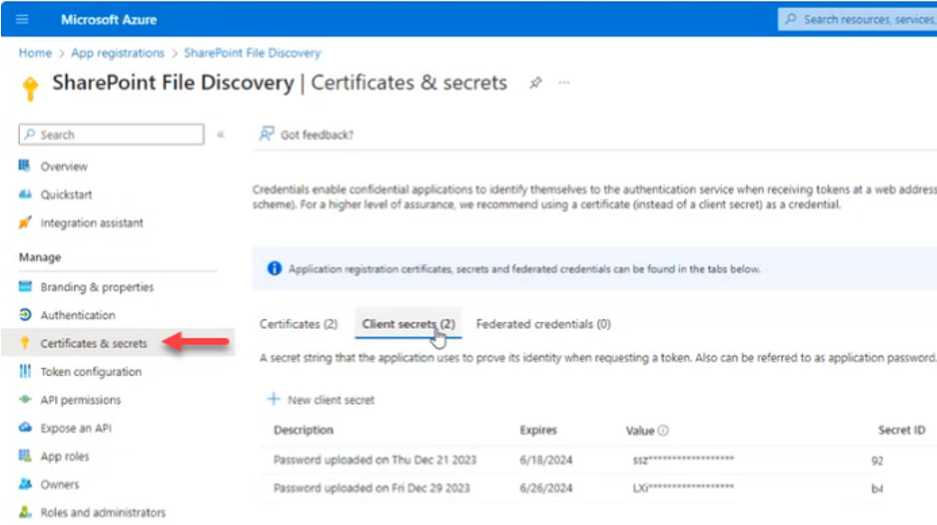Viewport: 937px width, 525px height.
Task: Open App registrations breadcrumb
Action: (x=118, y=53)
